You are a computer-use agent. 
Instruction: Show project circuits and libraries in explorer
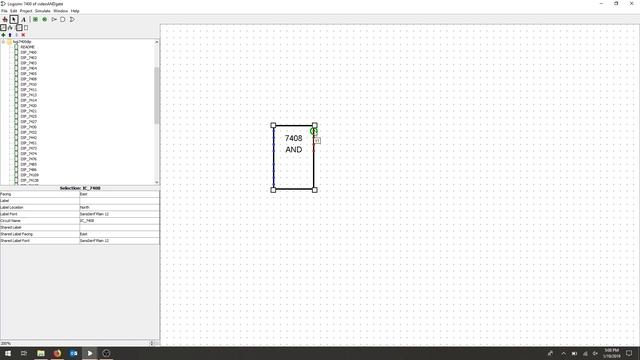pos(3,27)
